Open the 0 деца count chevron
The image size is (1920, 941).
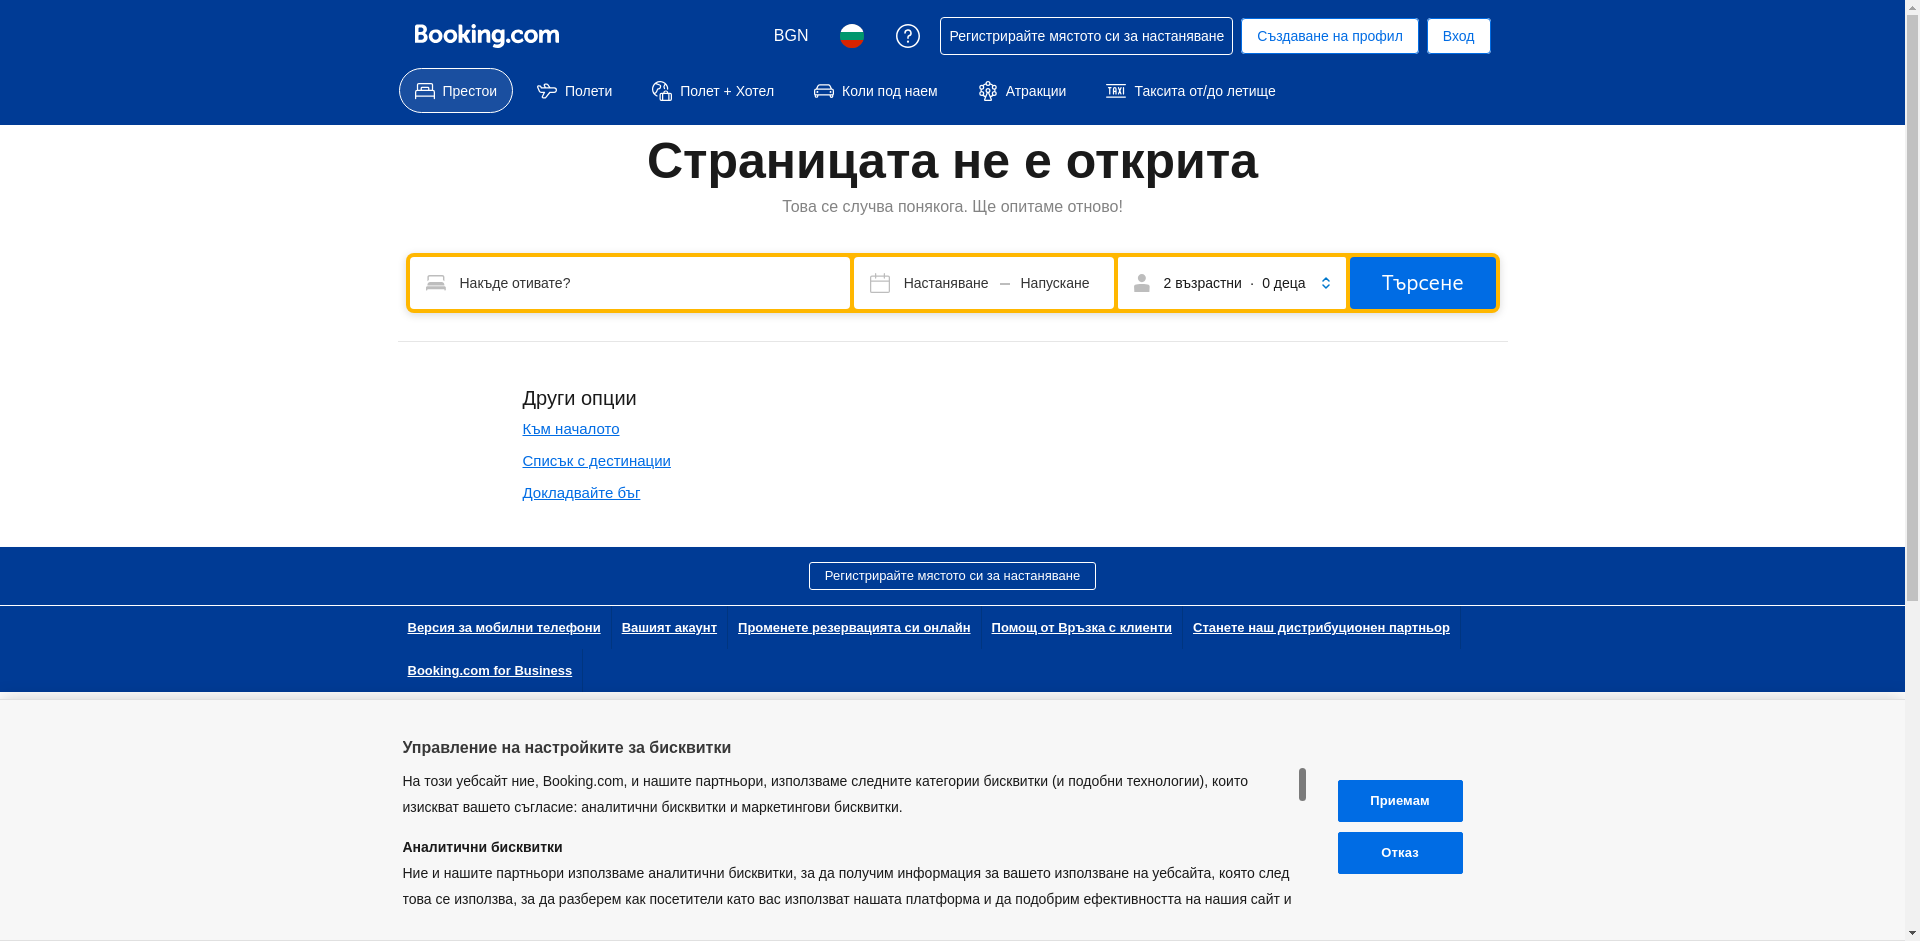[x=1325, y=283]
